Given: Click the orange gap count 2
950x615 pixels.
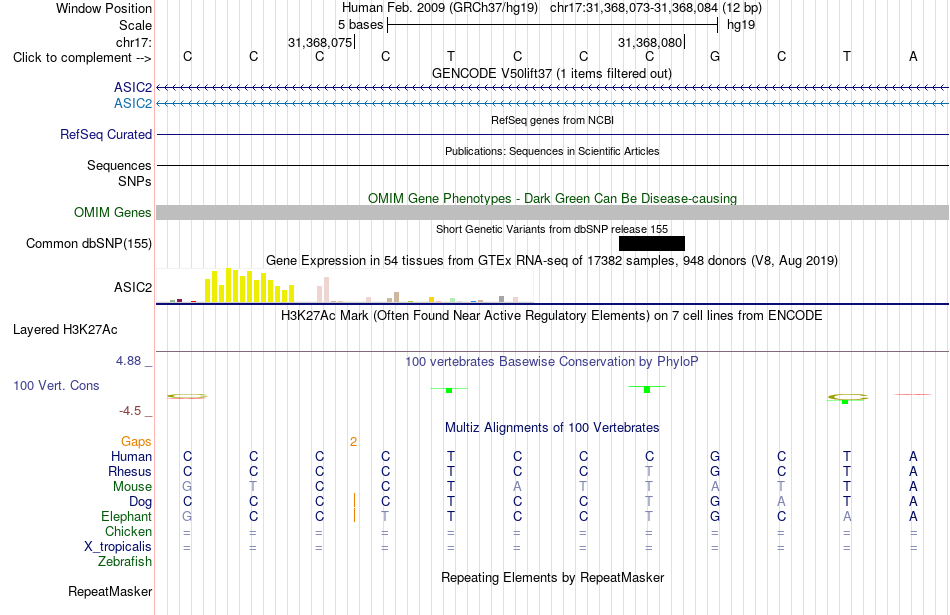Looking at the screenshot, I should click(353, 442).
